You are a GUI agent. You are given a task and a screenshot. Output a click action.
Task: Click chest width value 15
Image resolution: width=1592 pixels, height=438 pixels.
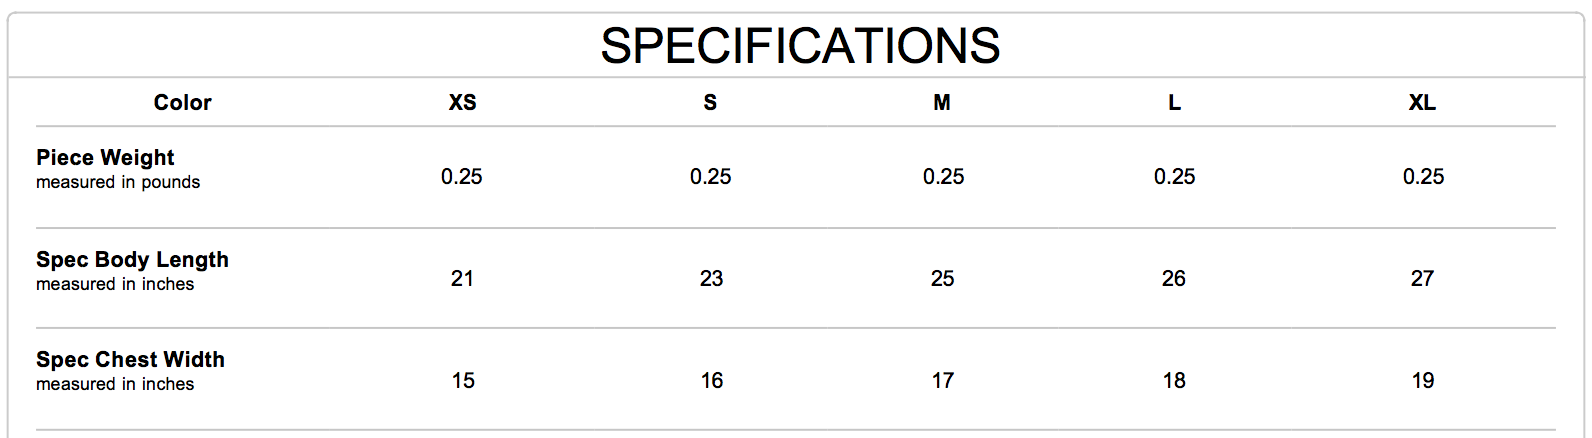click(x=463, y=381)
